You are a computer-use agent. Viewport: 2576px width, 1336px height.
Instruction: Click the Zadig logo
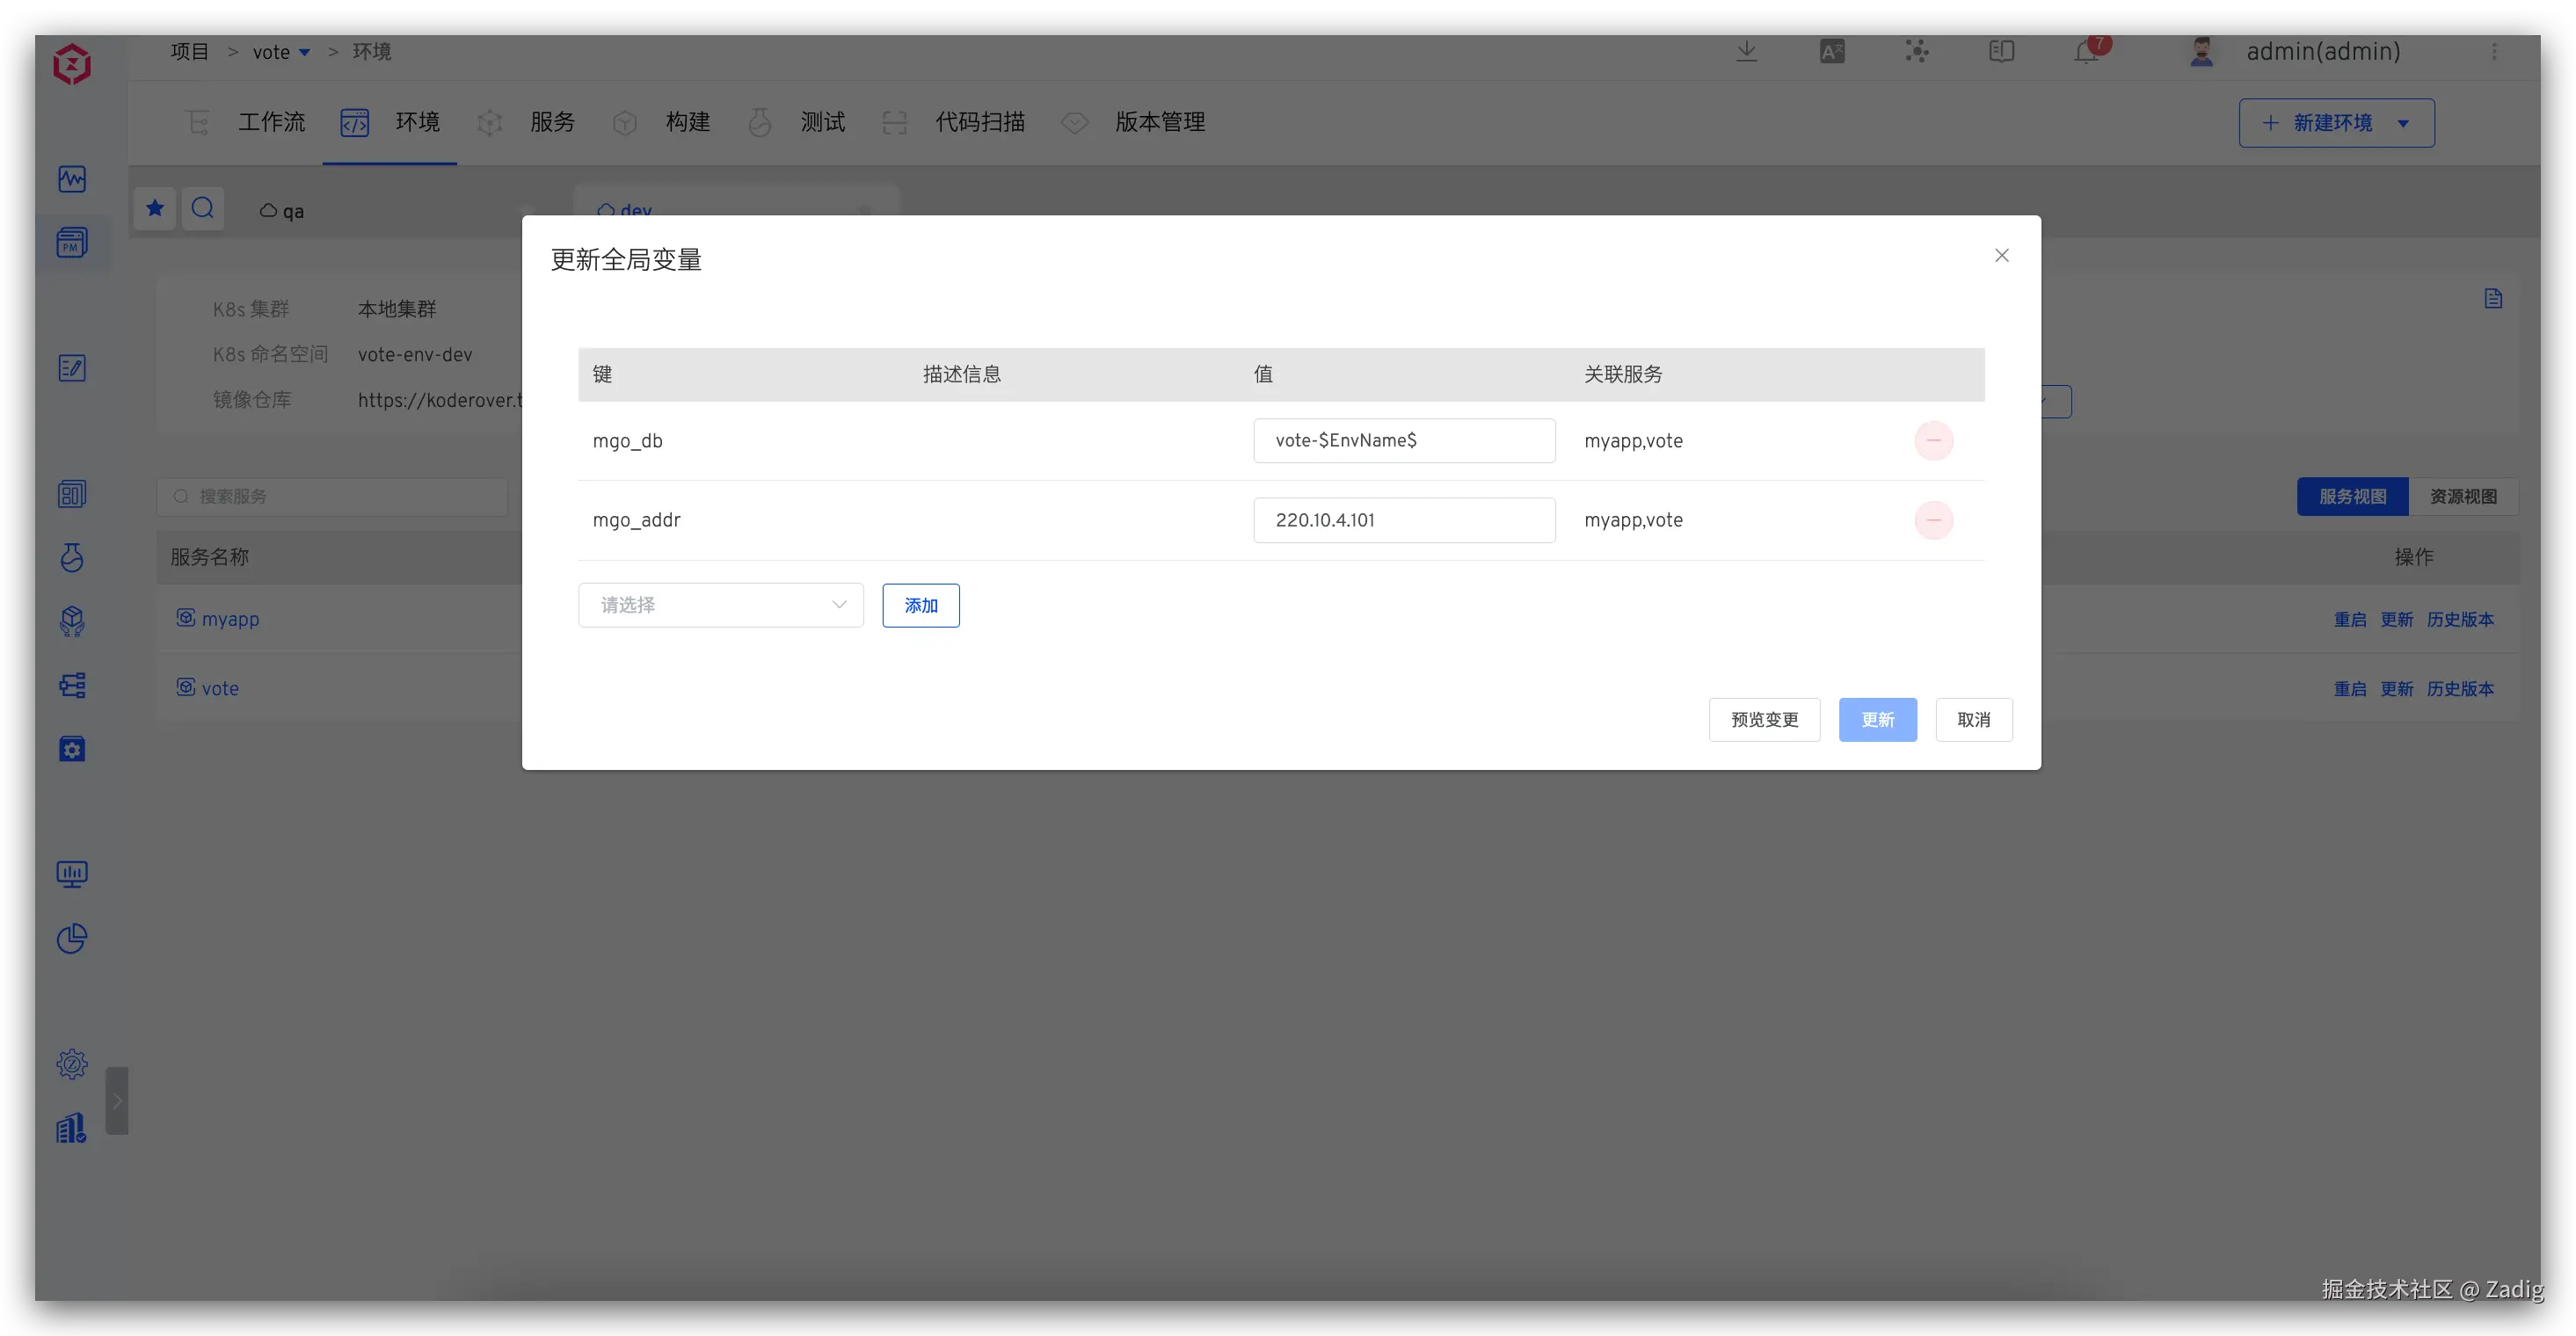point(72,65)
